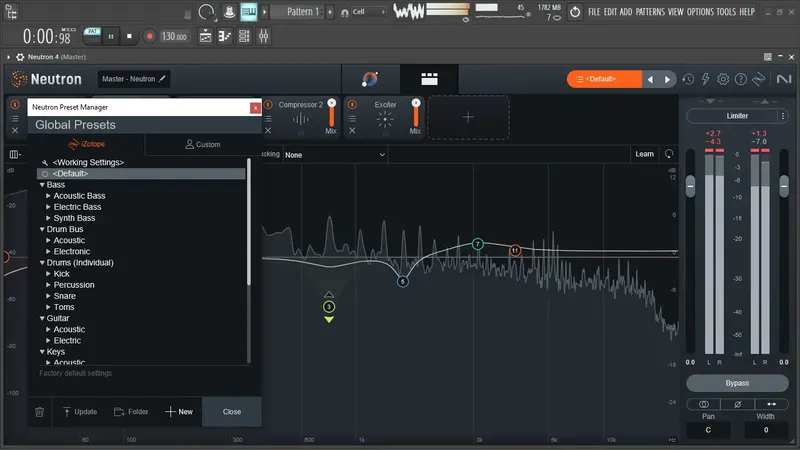800x450 pixels.
Task: Open the mixer view icon
Action: point(263,36)
